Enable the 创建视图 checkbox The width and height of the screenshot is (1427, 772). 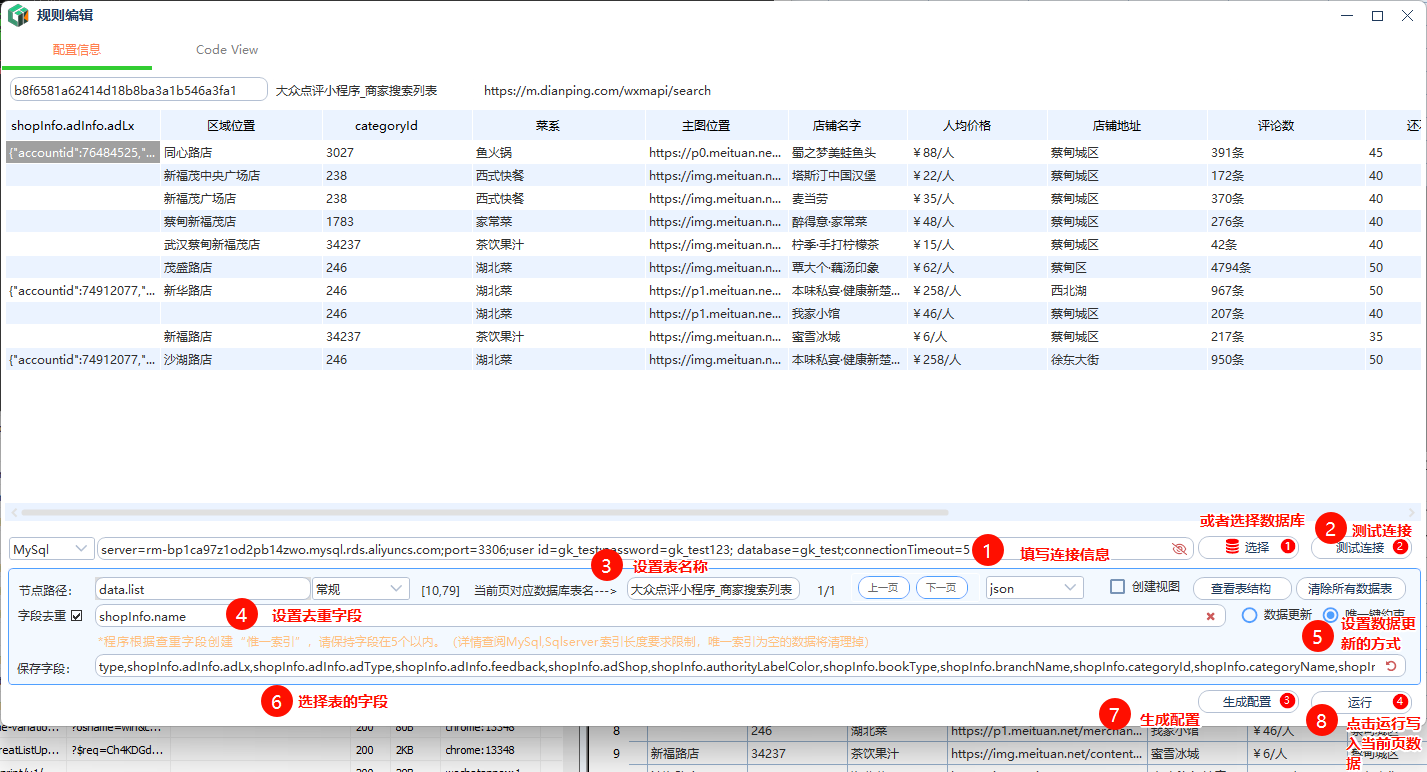(1118, 587)
